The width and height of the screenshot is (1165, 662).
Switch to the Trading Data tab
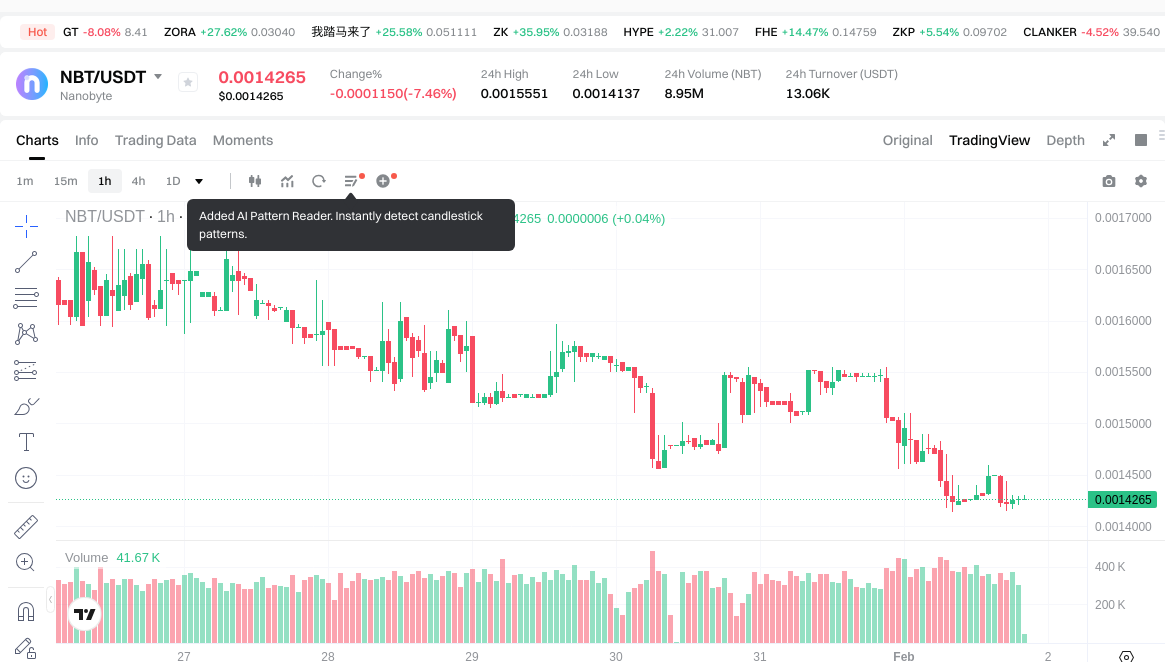155,140
